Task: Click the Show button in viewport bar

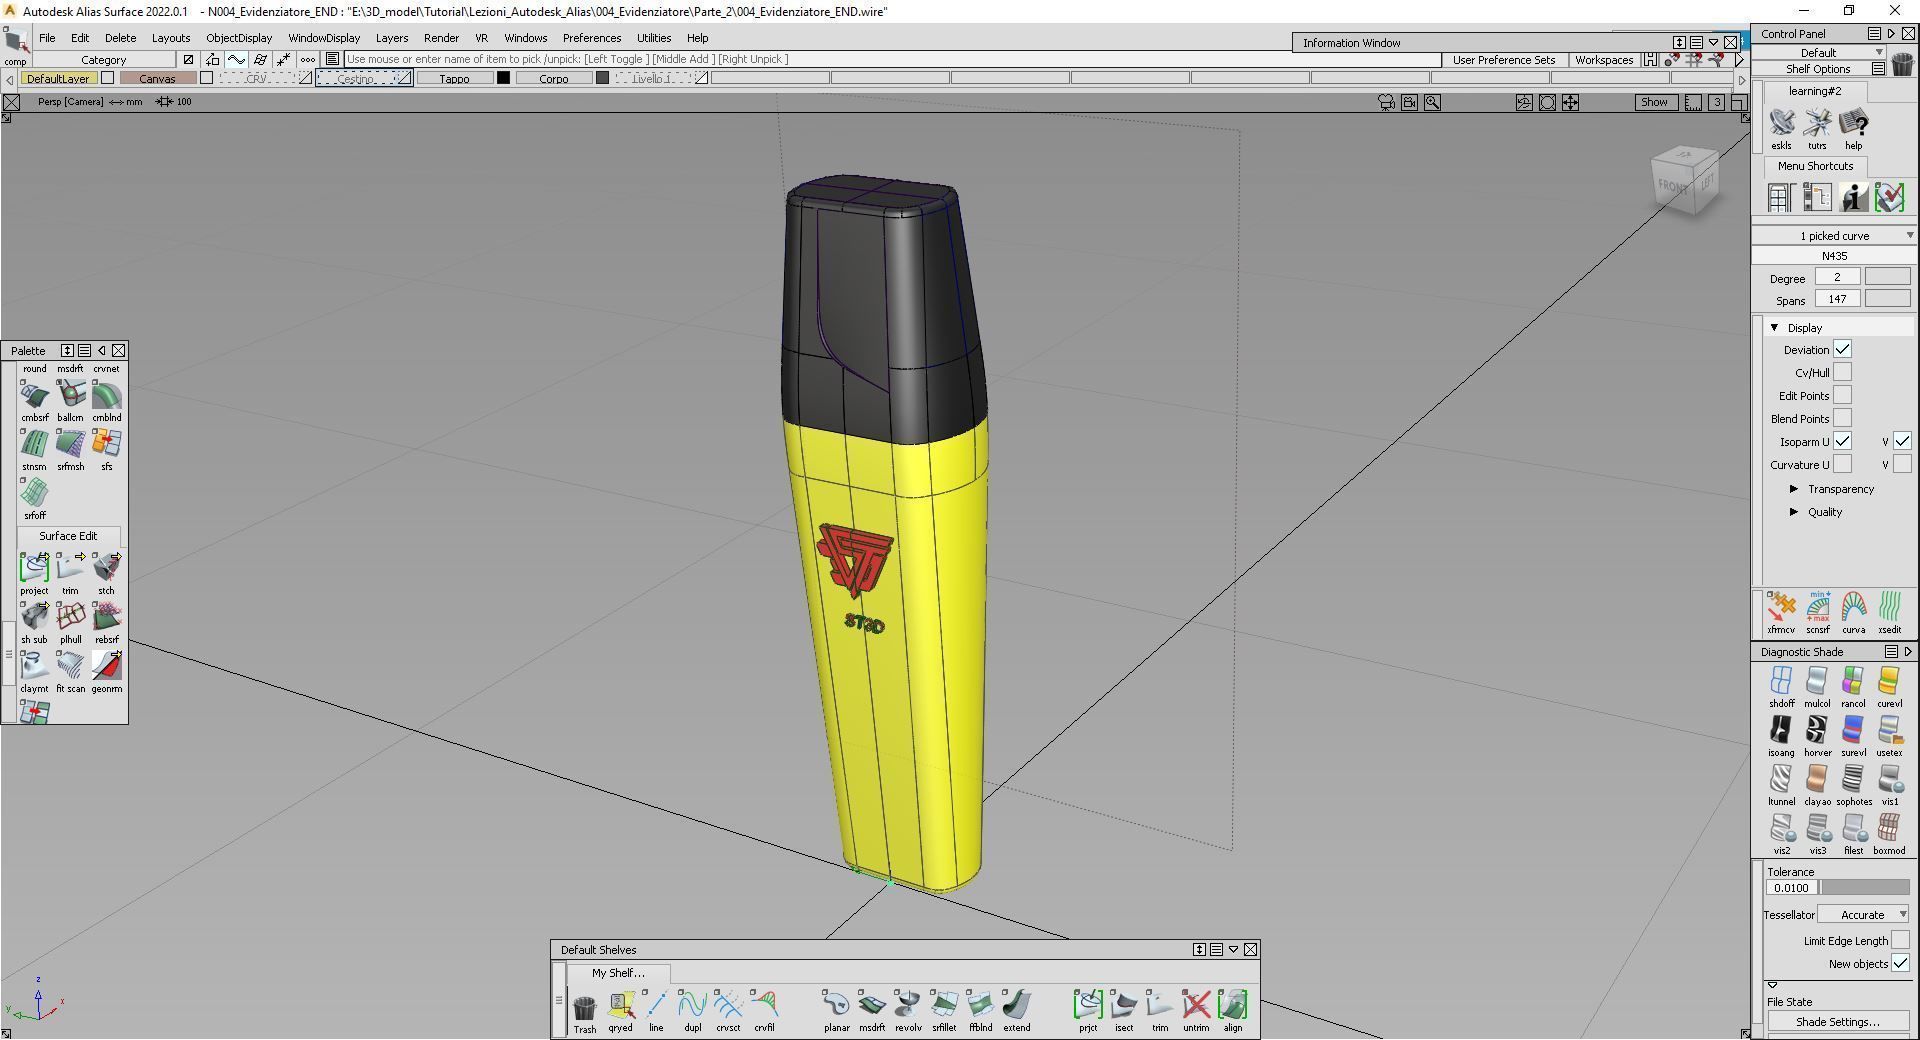Action: [x=1654, y=102]
